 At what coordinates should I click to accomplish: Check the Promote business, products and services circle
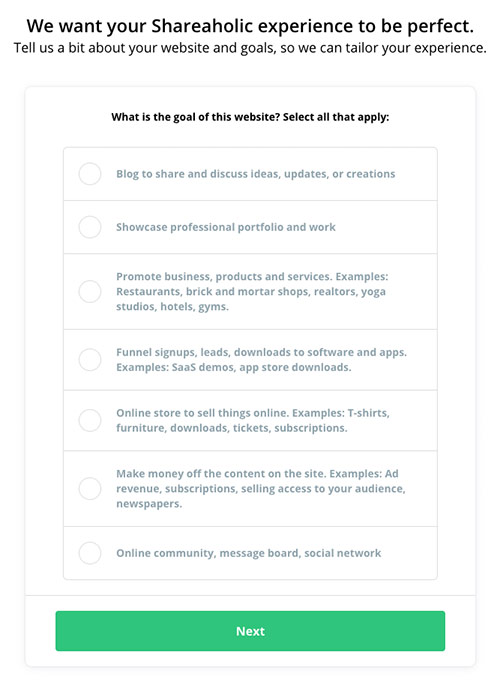pos(90,291)
